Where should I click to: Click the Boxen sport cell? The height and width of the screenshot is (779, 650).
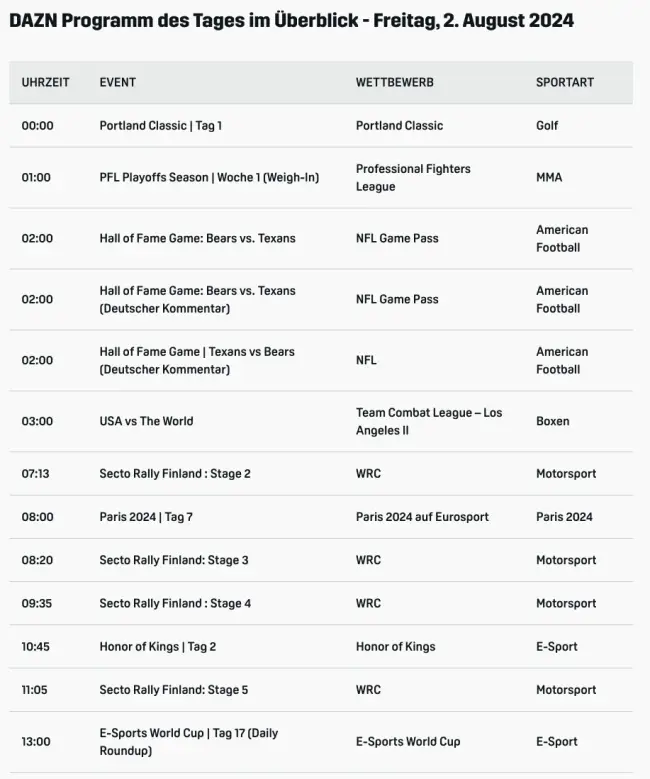click(552, 421)
